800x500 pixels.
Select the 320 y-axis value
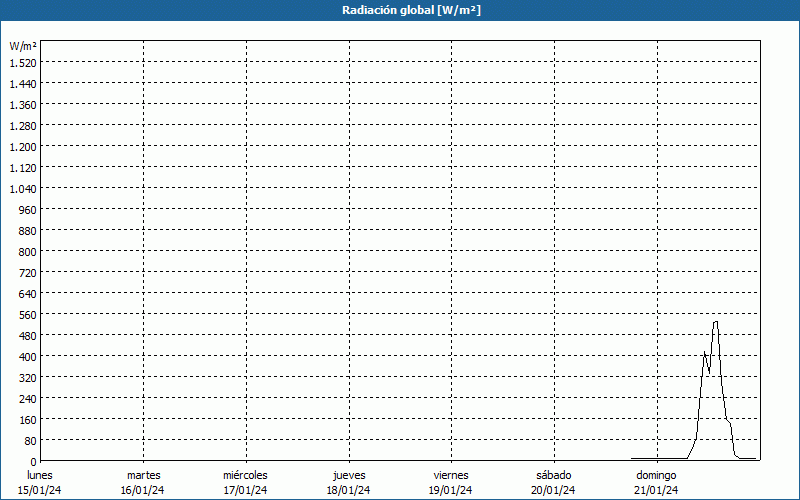point(29,378)
